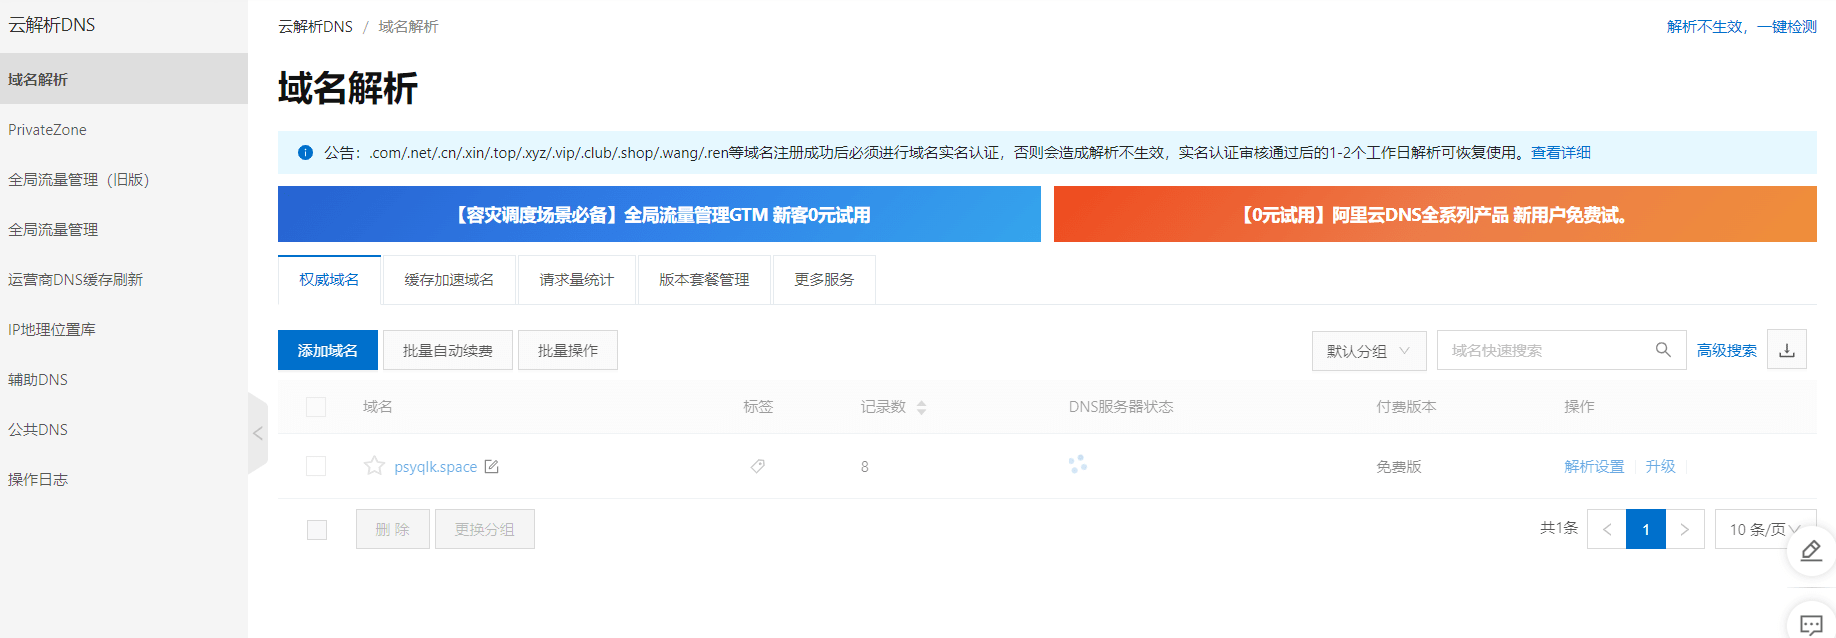Click the loading DNS status indicator

pyautogui.click(x=1078, y=464)
